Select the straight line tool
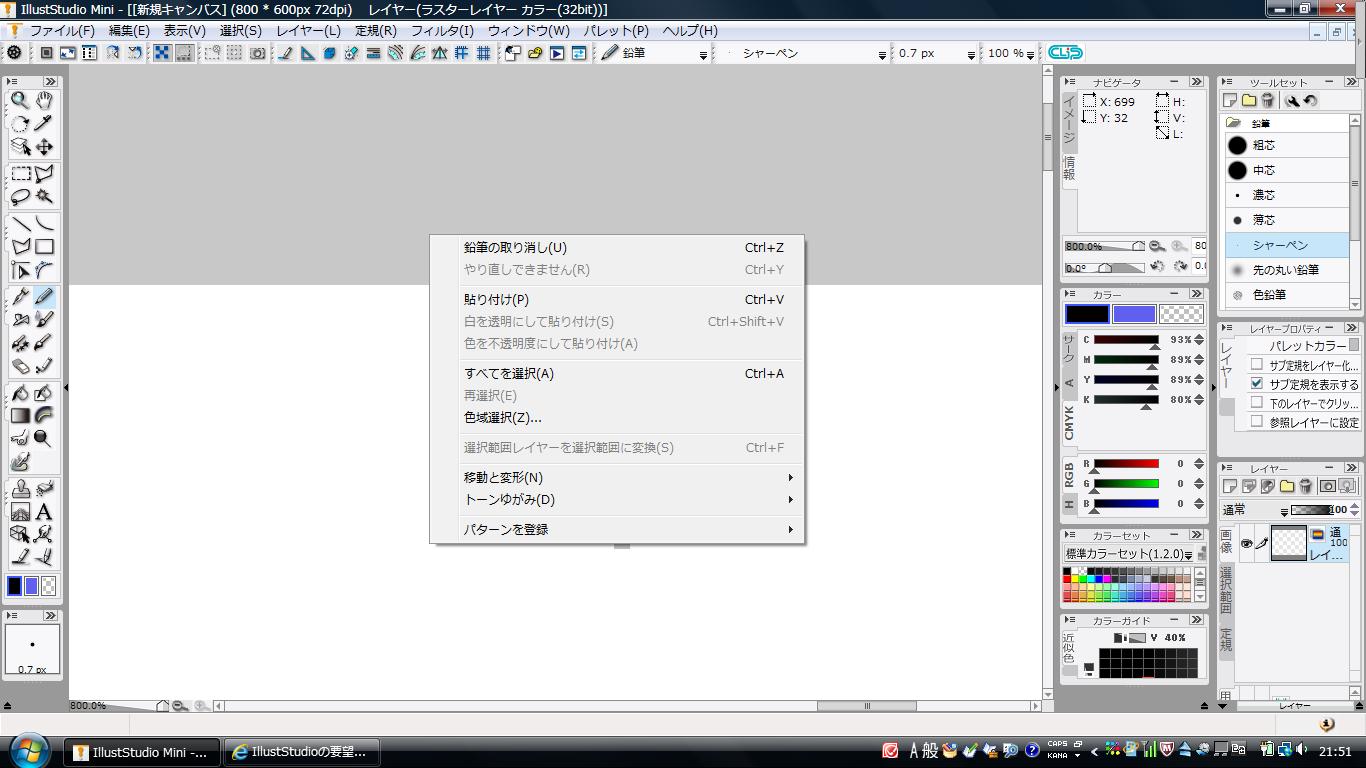 [x=20, y=223]
